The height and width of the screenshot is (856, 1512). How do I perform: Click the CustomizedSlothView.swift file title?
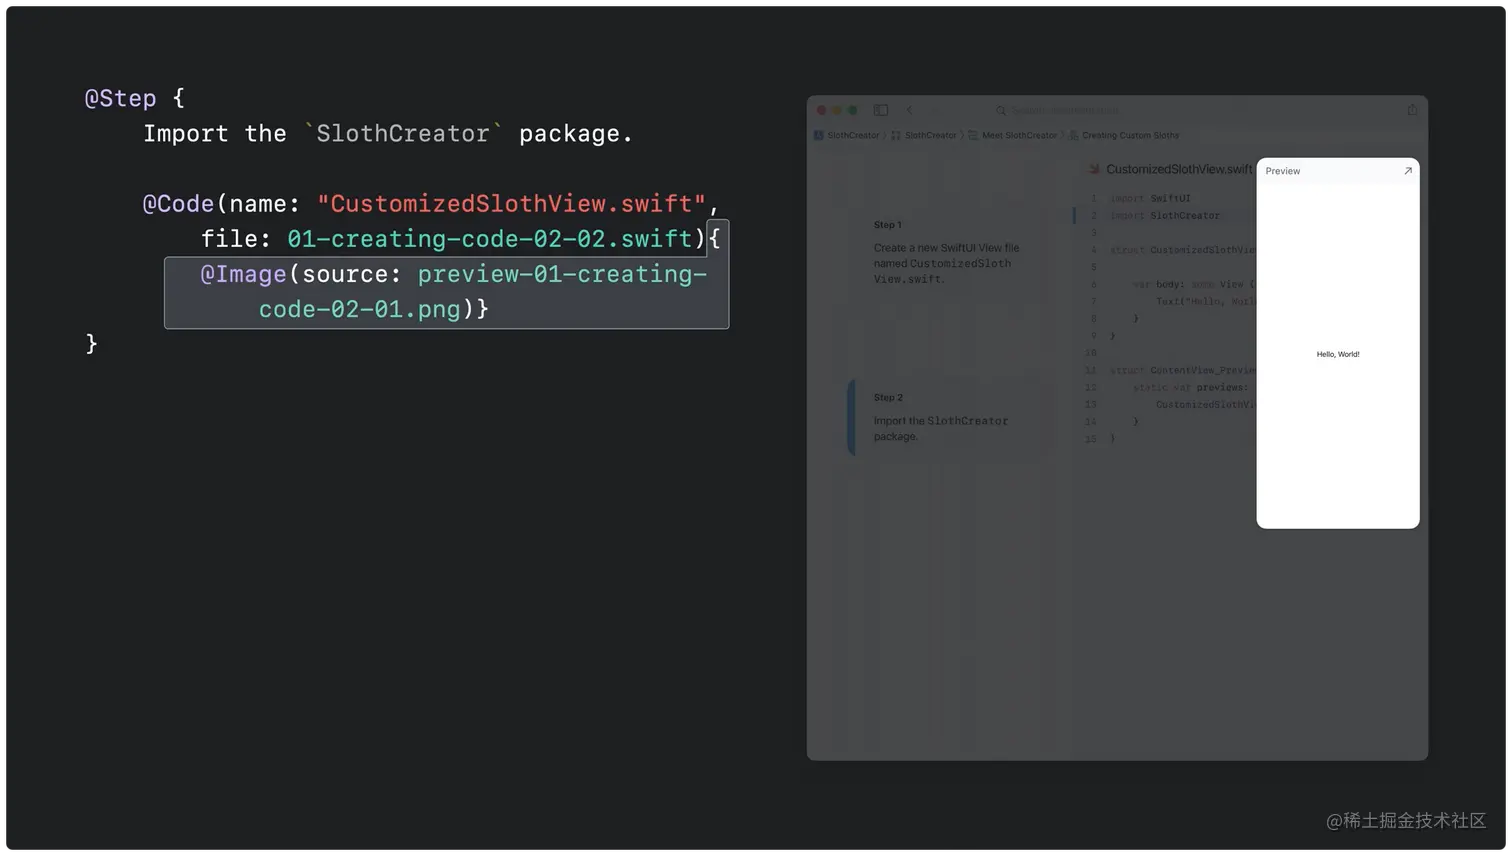pyautogui.click(x=1179, y=169)
